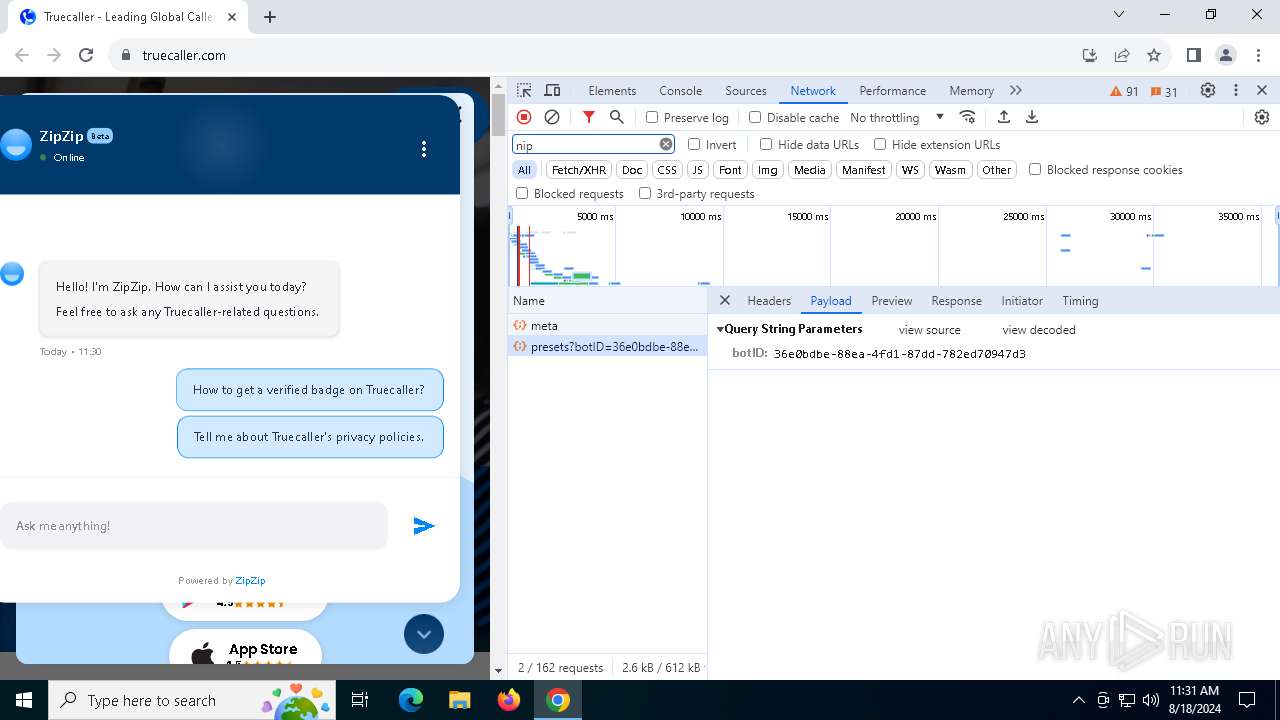Collapse the chat widget with chevron button

(424, 634)
